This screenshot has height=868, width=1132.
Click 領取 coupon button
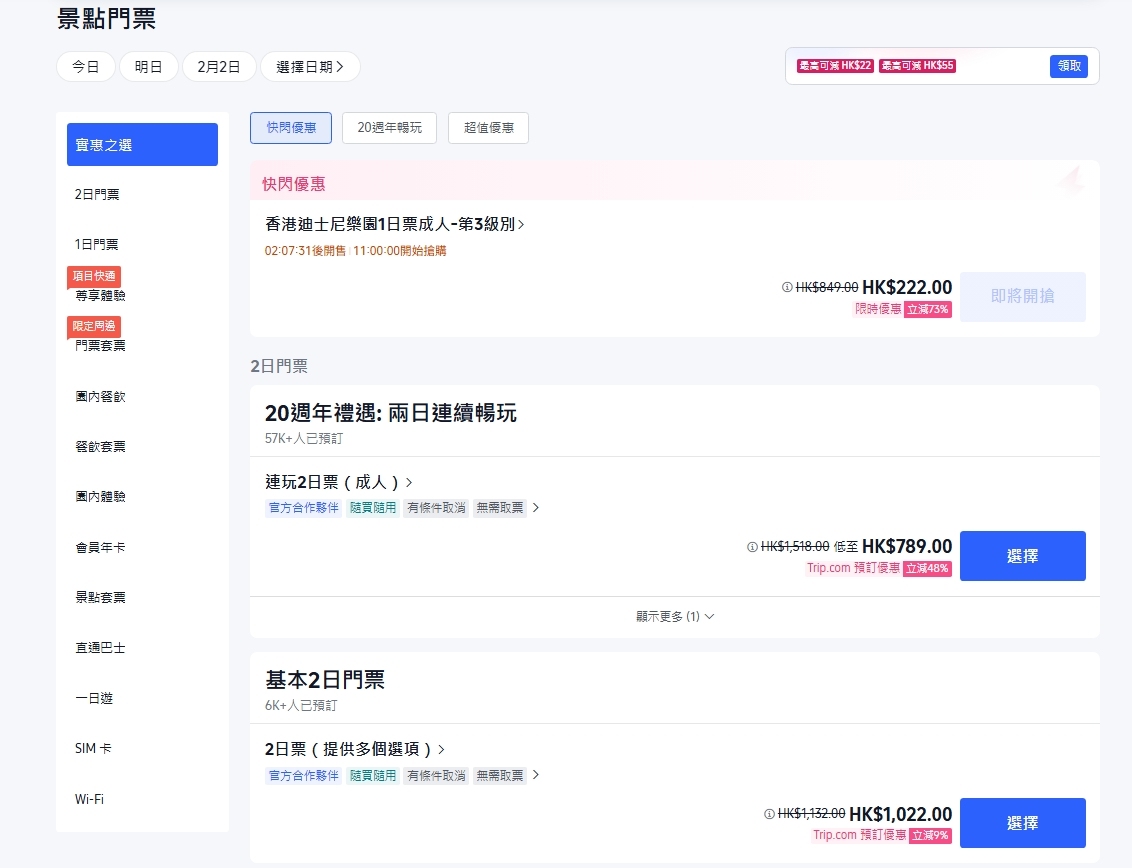(x=1068, y=66)
